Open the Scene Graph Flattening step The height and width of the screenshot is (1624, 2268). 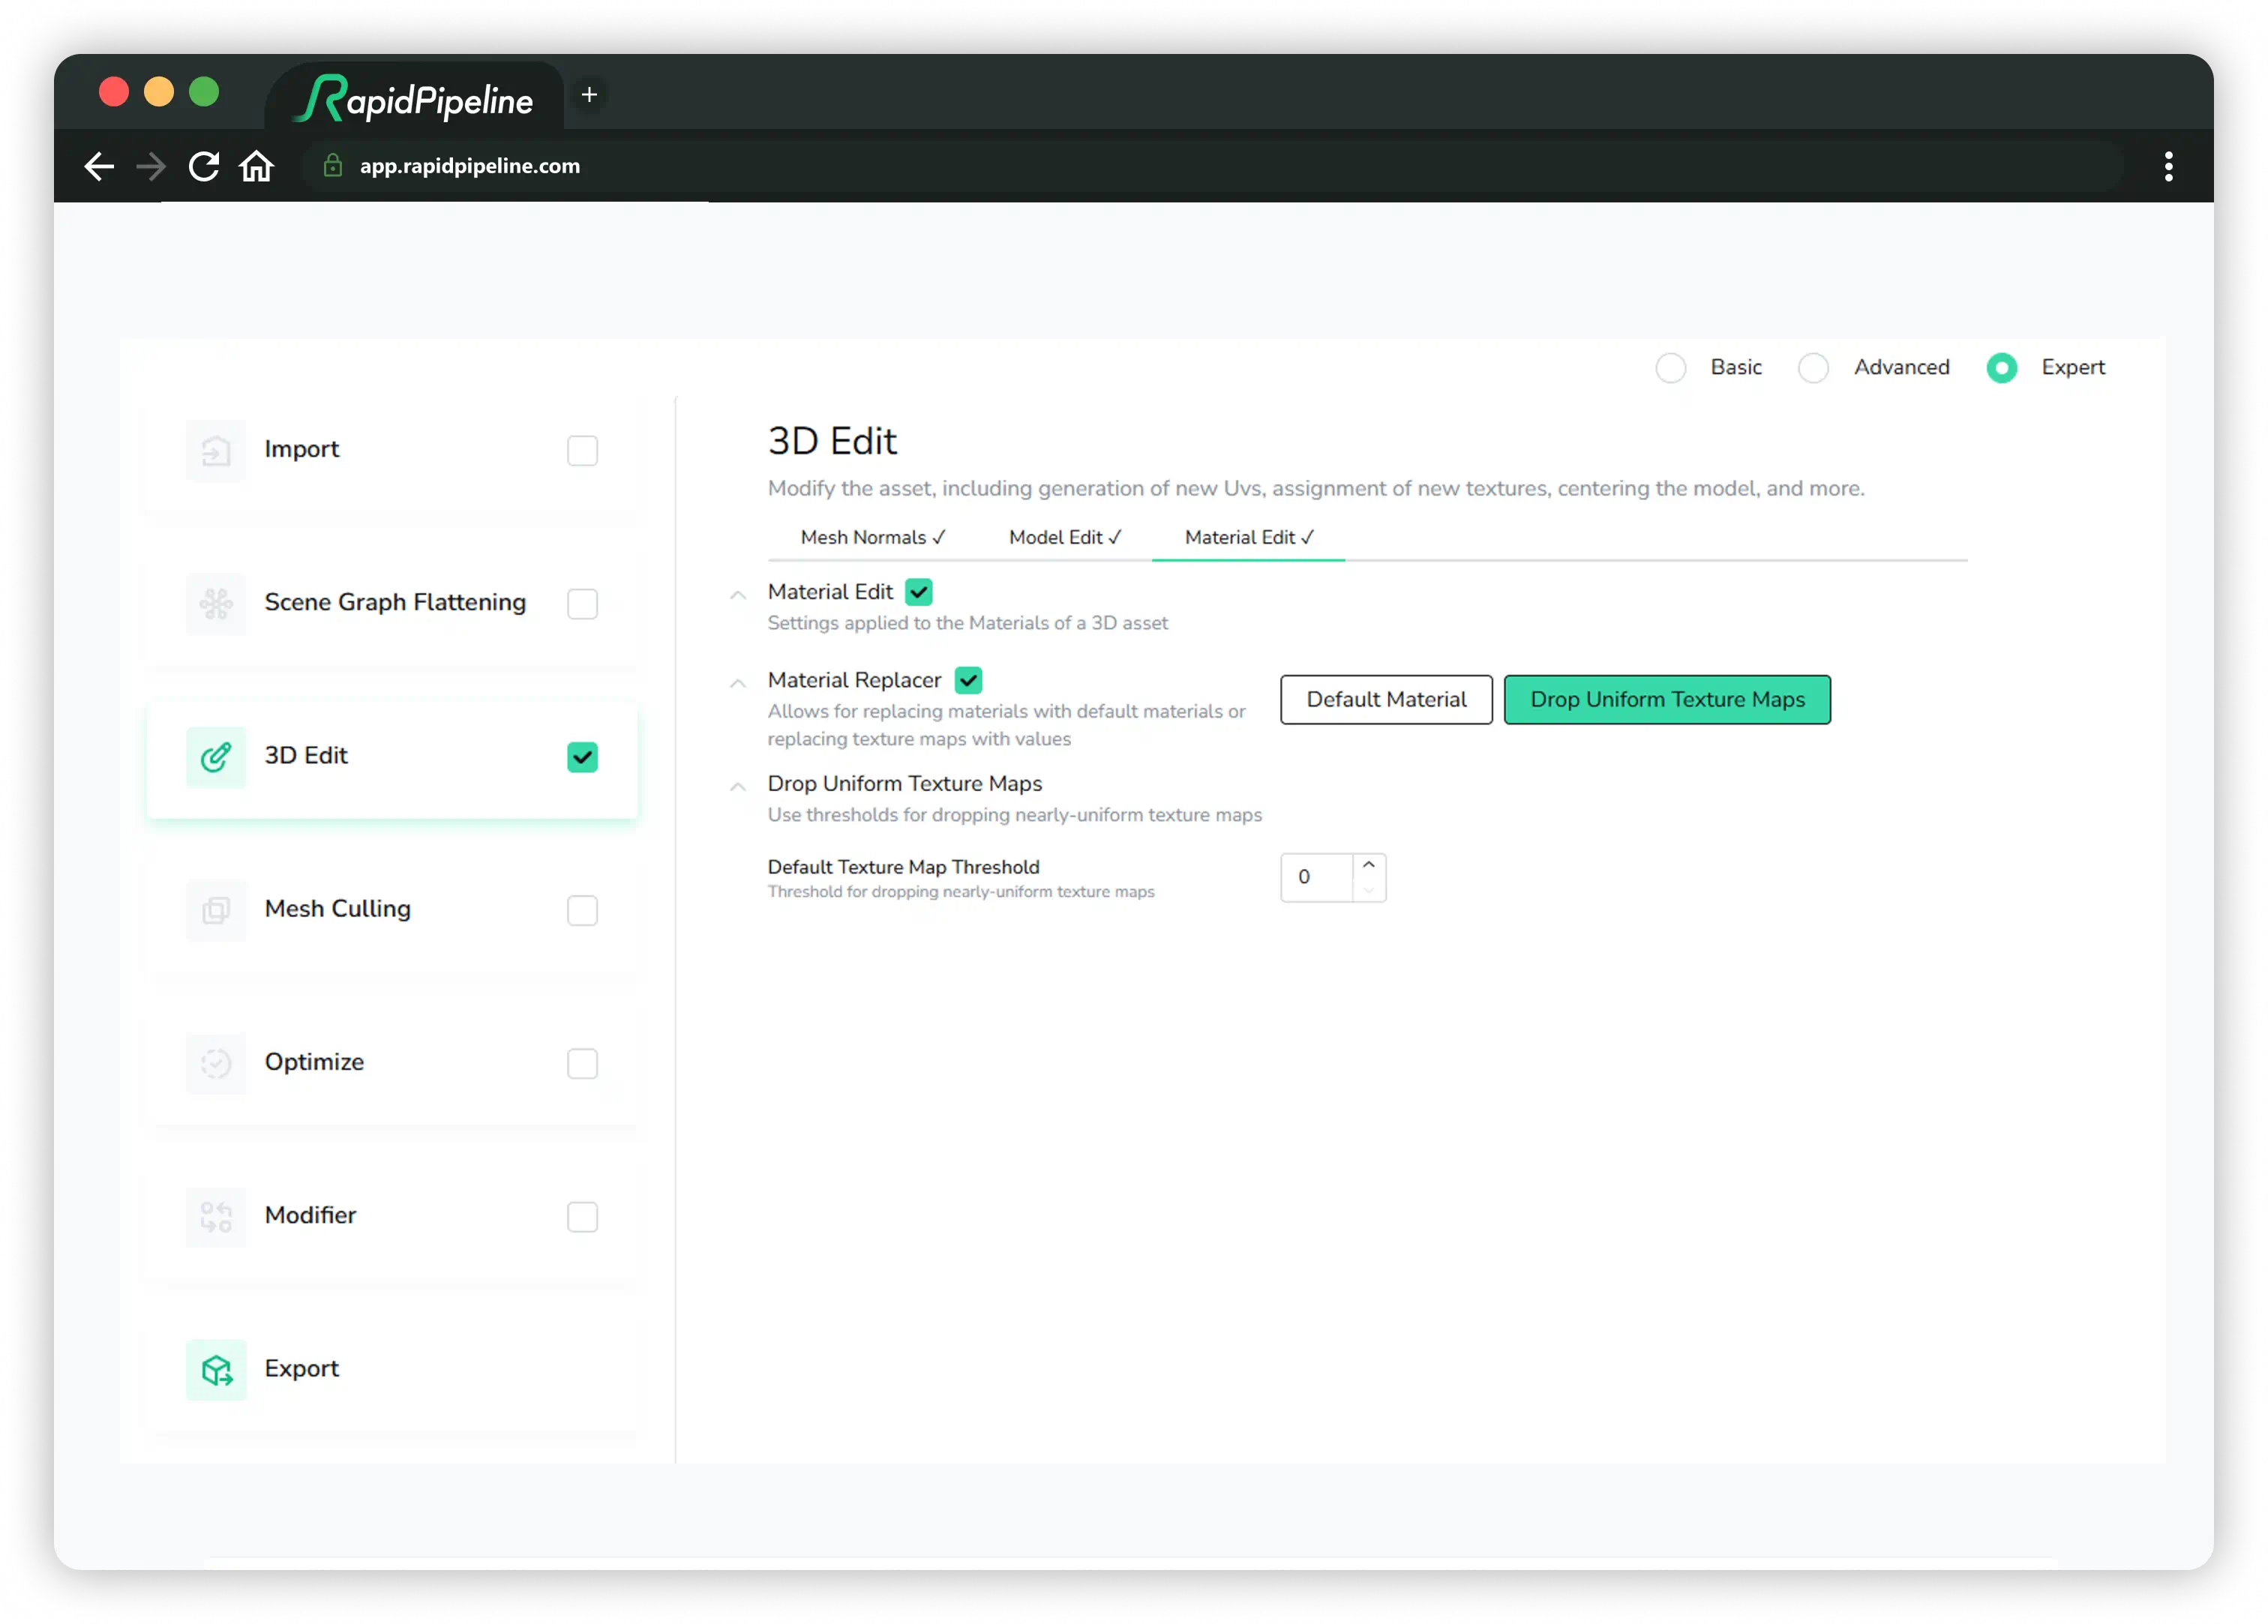[391, 604]
